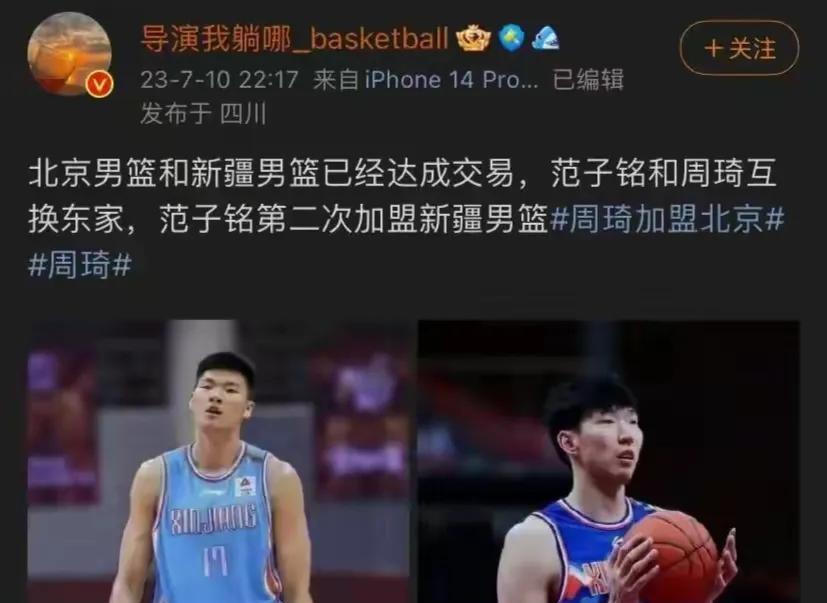Open the poster's sunset profile avatar

[69, 53]
